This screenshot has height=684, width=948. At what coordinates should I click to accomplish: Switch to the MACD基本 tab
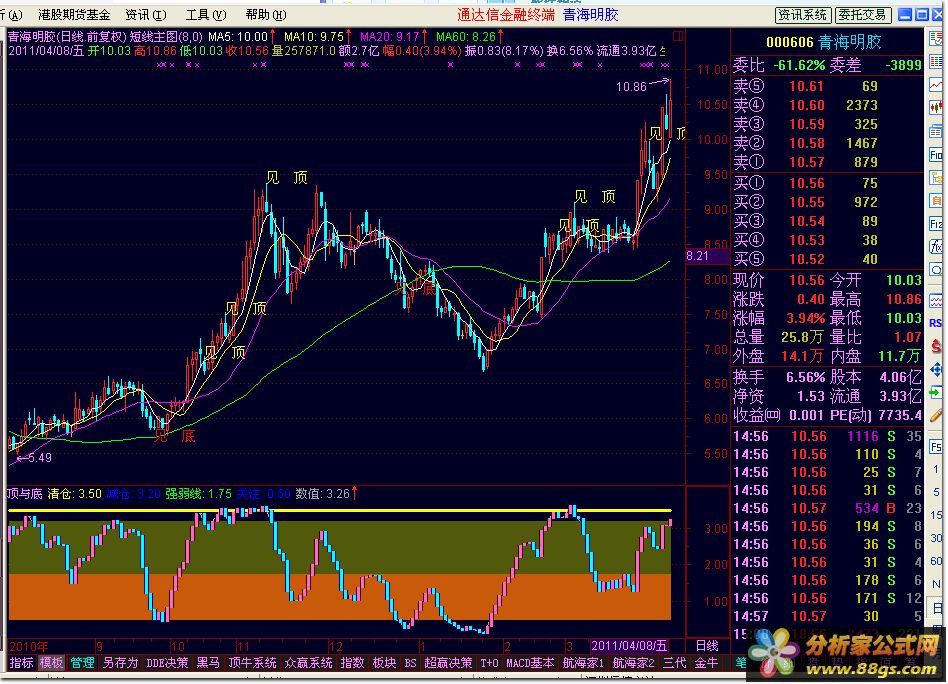click(x=530, y=663)
